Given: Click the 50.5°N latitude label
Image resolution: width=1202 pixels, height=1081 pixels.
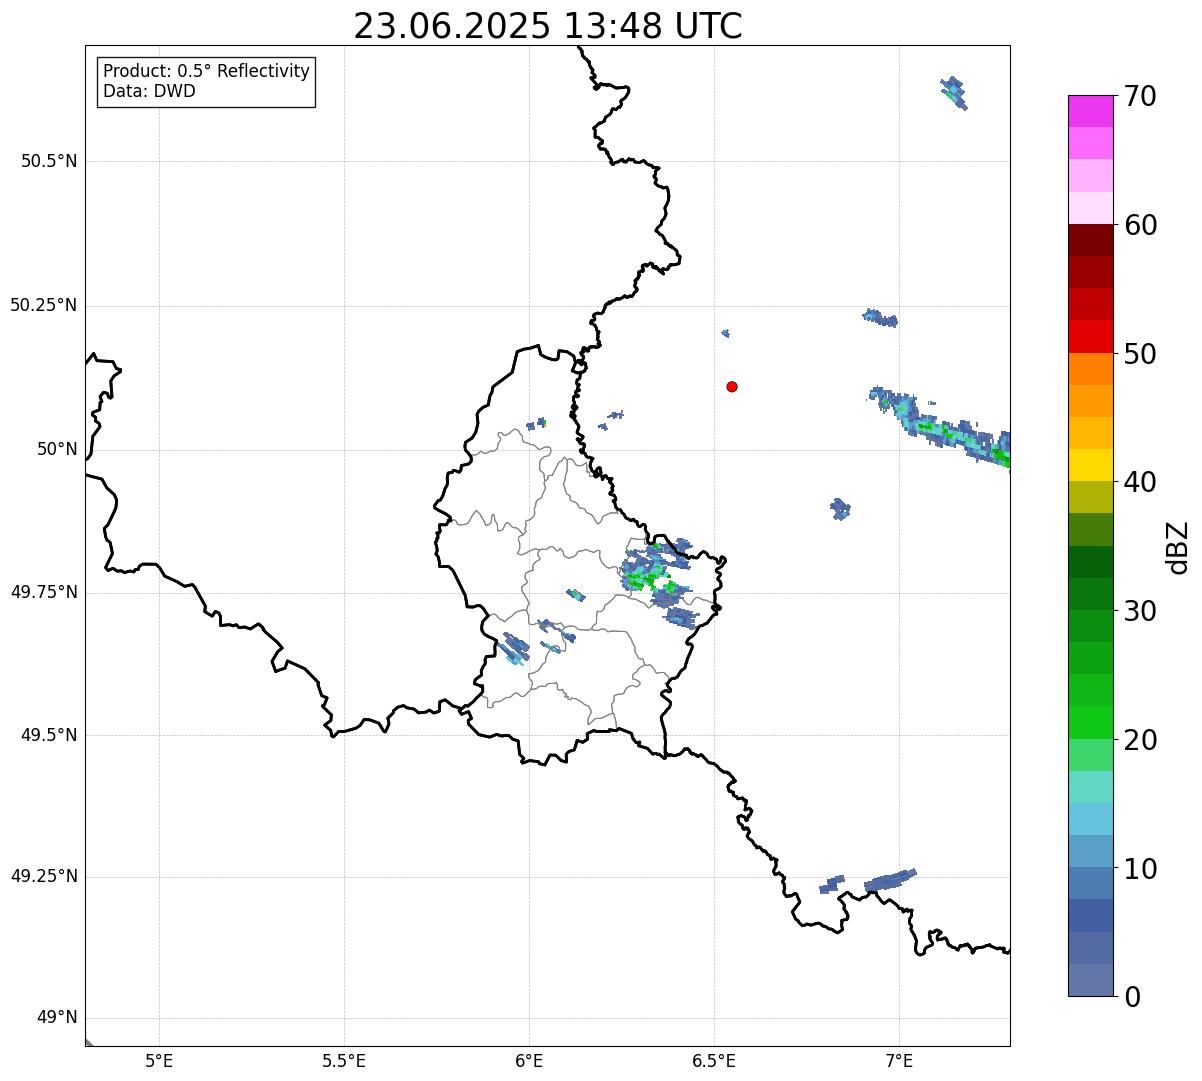Looking at the screenshot, I should [49, 161].
